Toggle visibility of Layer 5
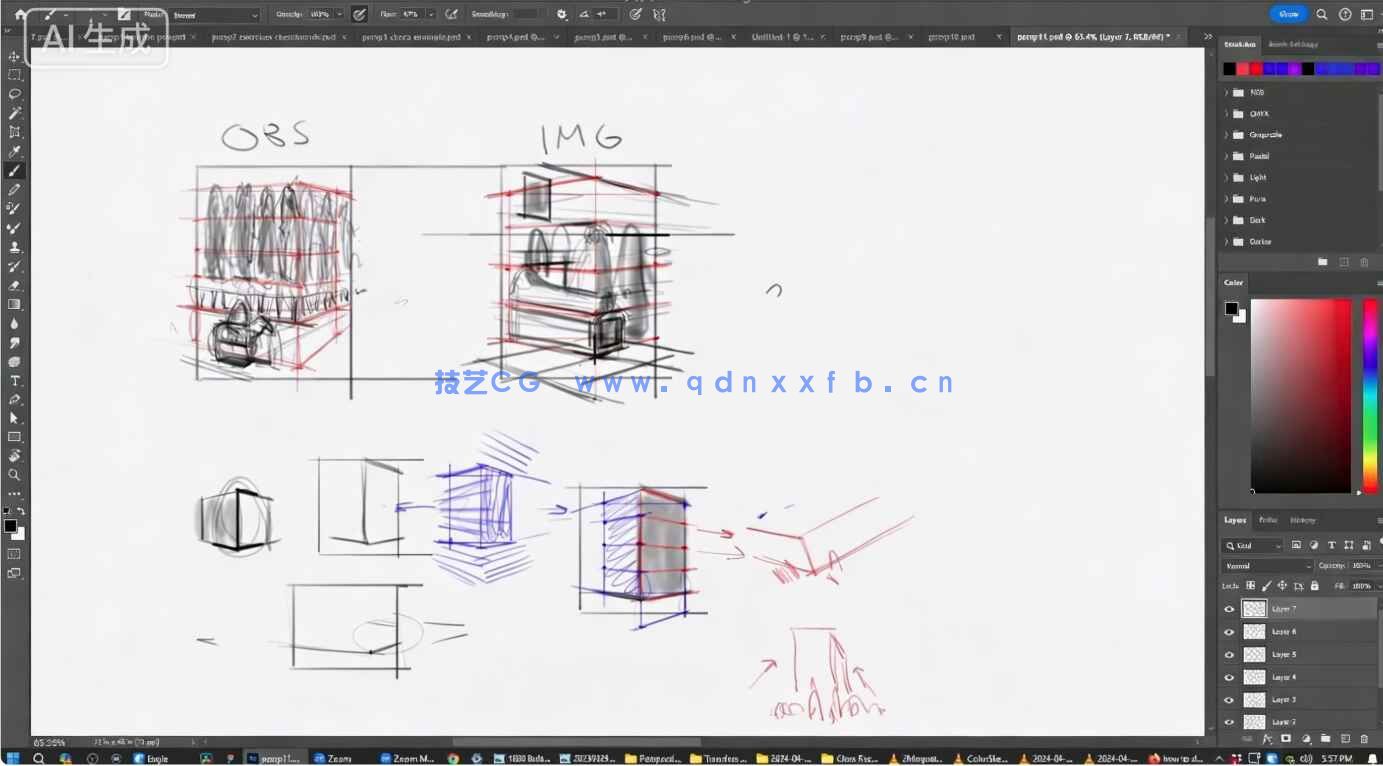The image size is (1383, 766). tap(1229, 655)
